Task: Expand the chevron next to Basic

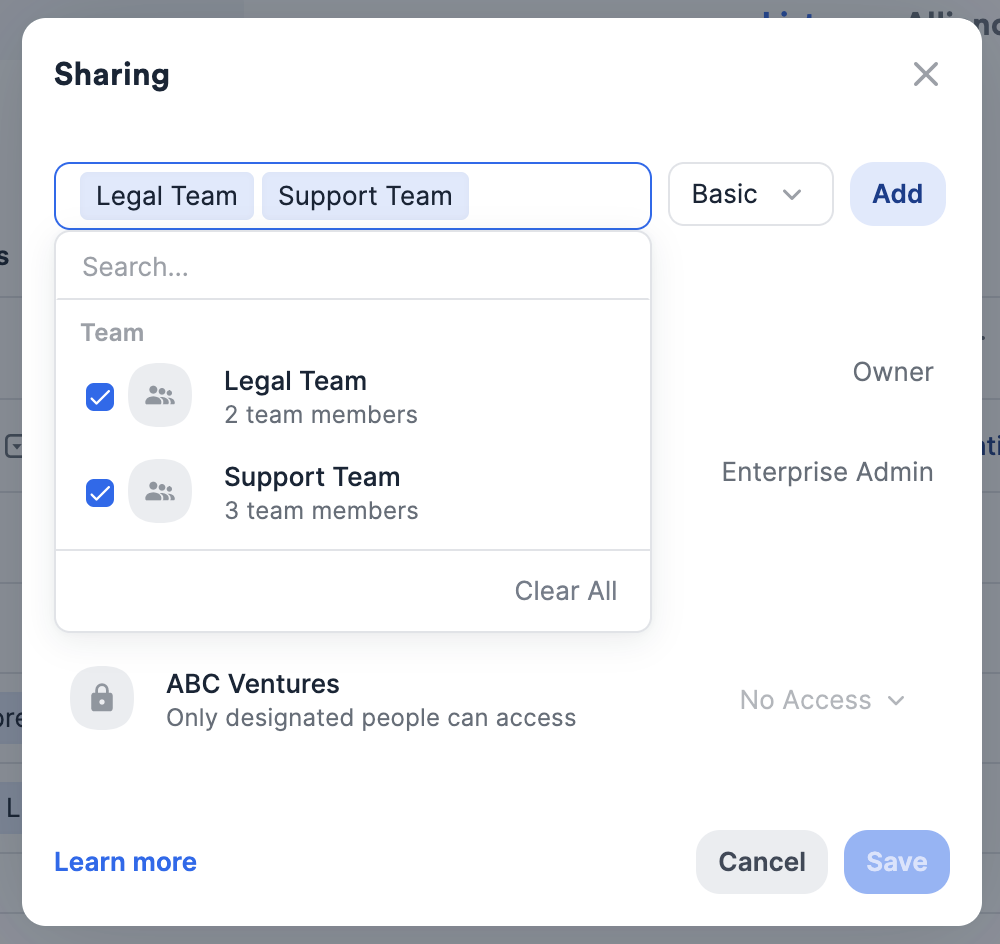Action: (x=793, y=195)
